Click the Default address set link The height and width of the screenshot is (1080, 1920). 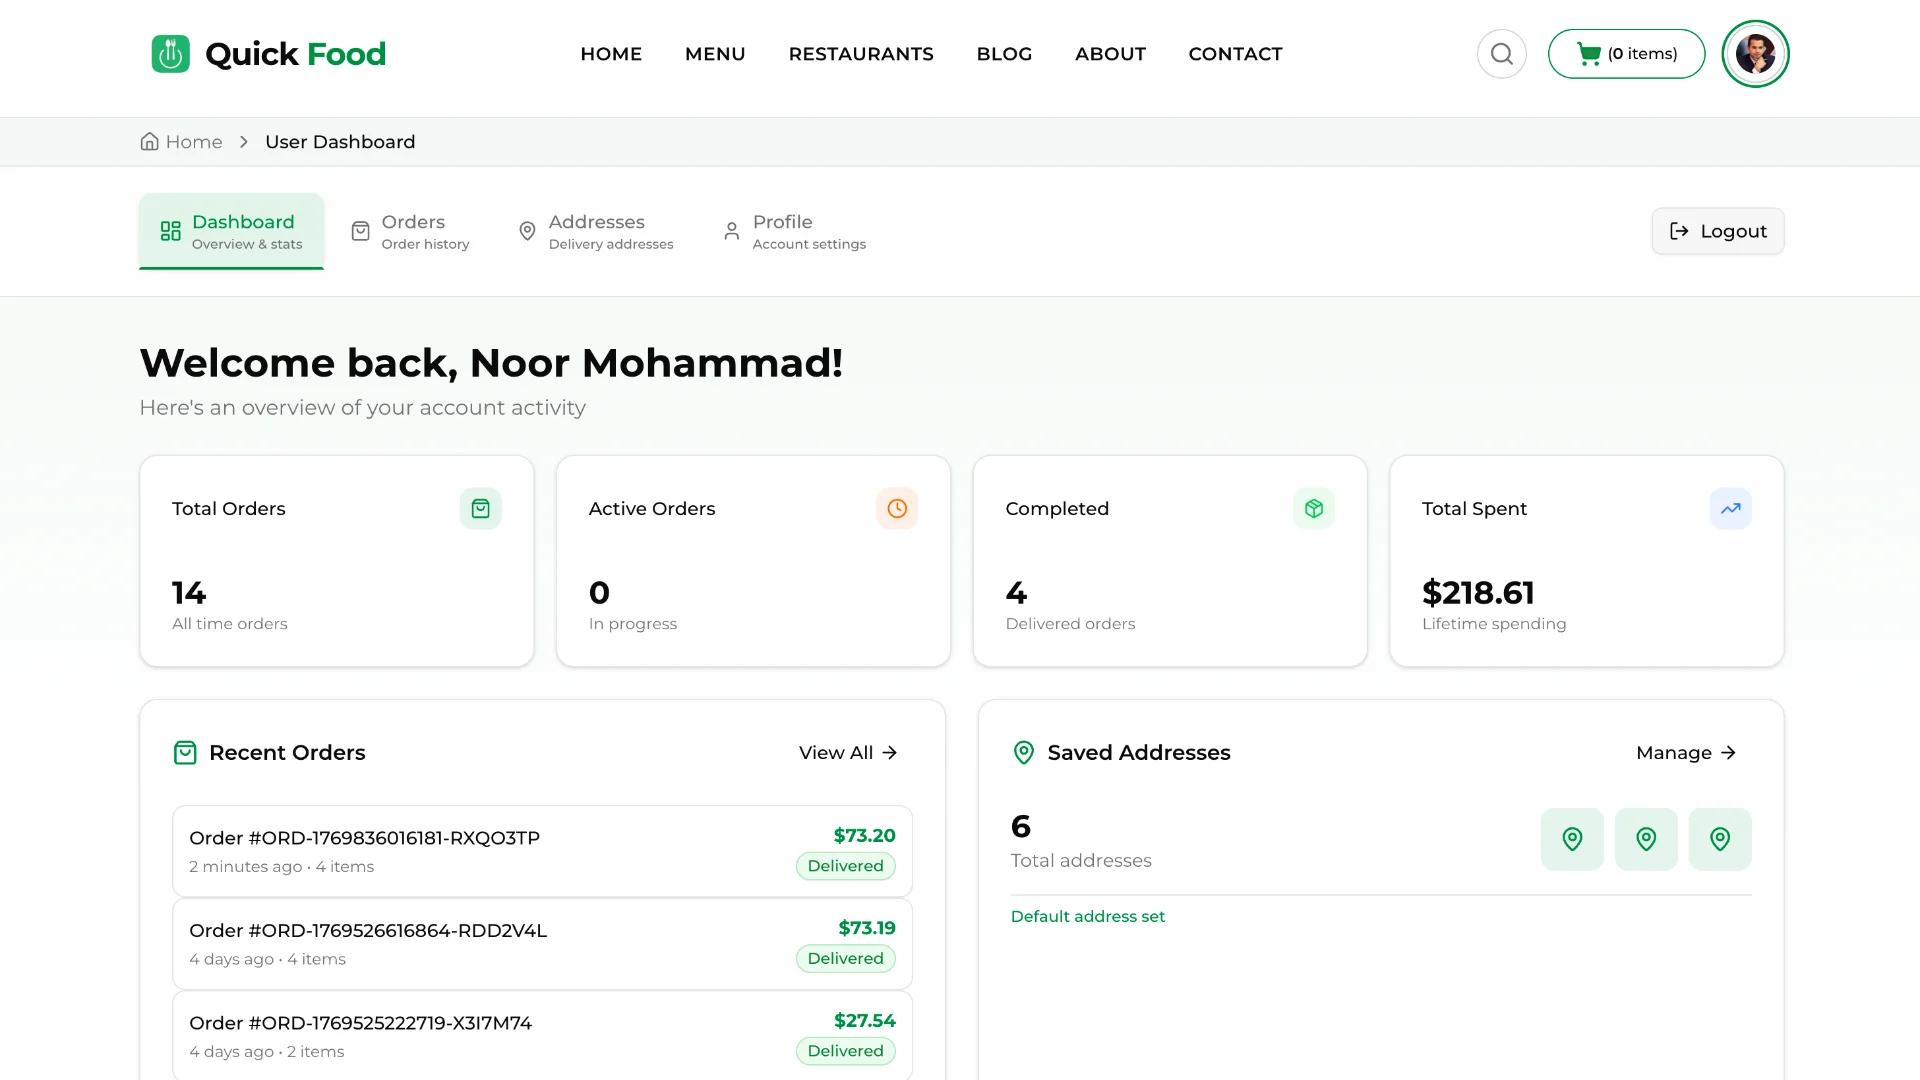[x=1087, y=916]
